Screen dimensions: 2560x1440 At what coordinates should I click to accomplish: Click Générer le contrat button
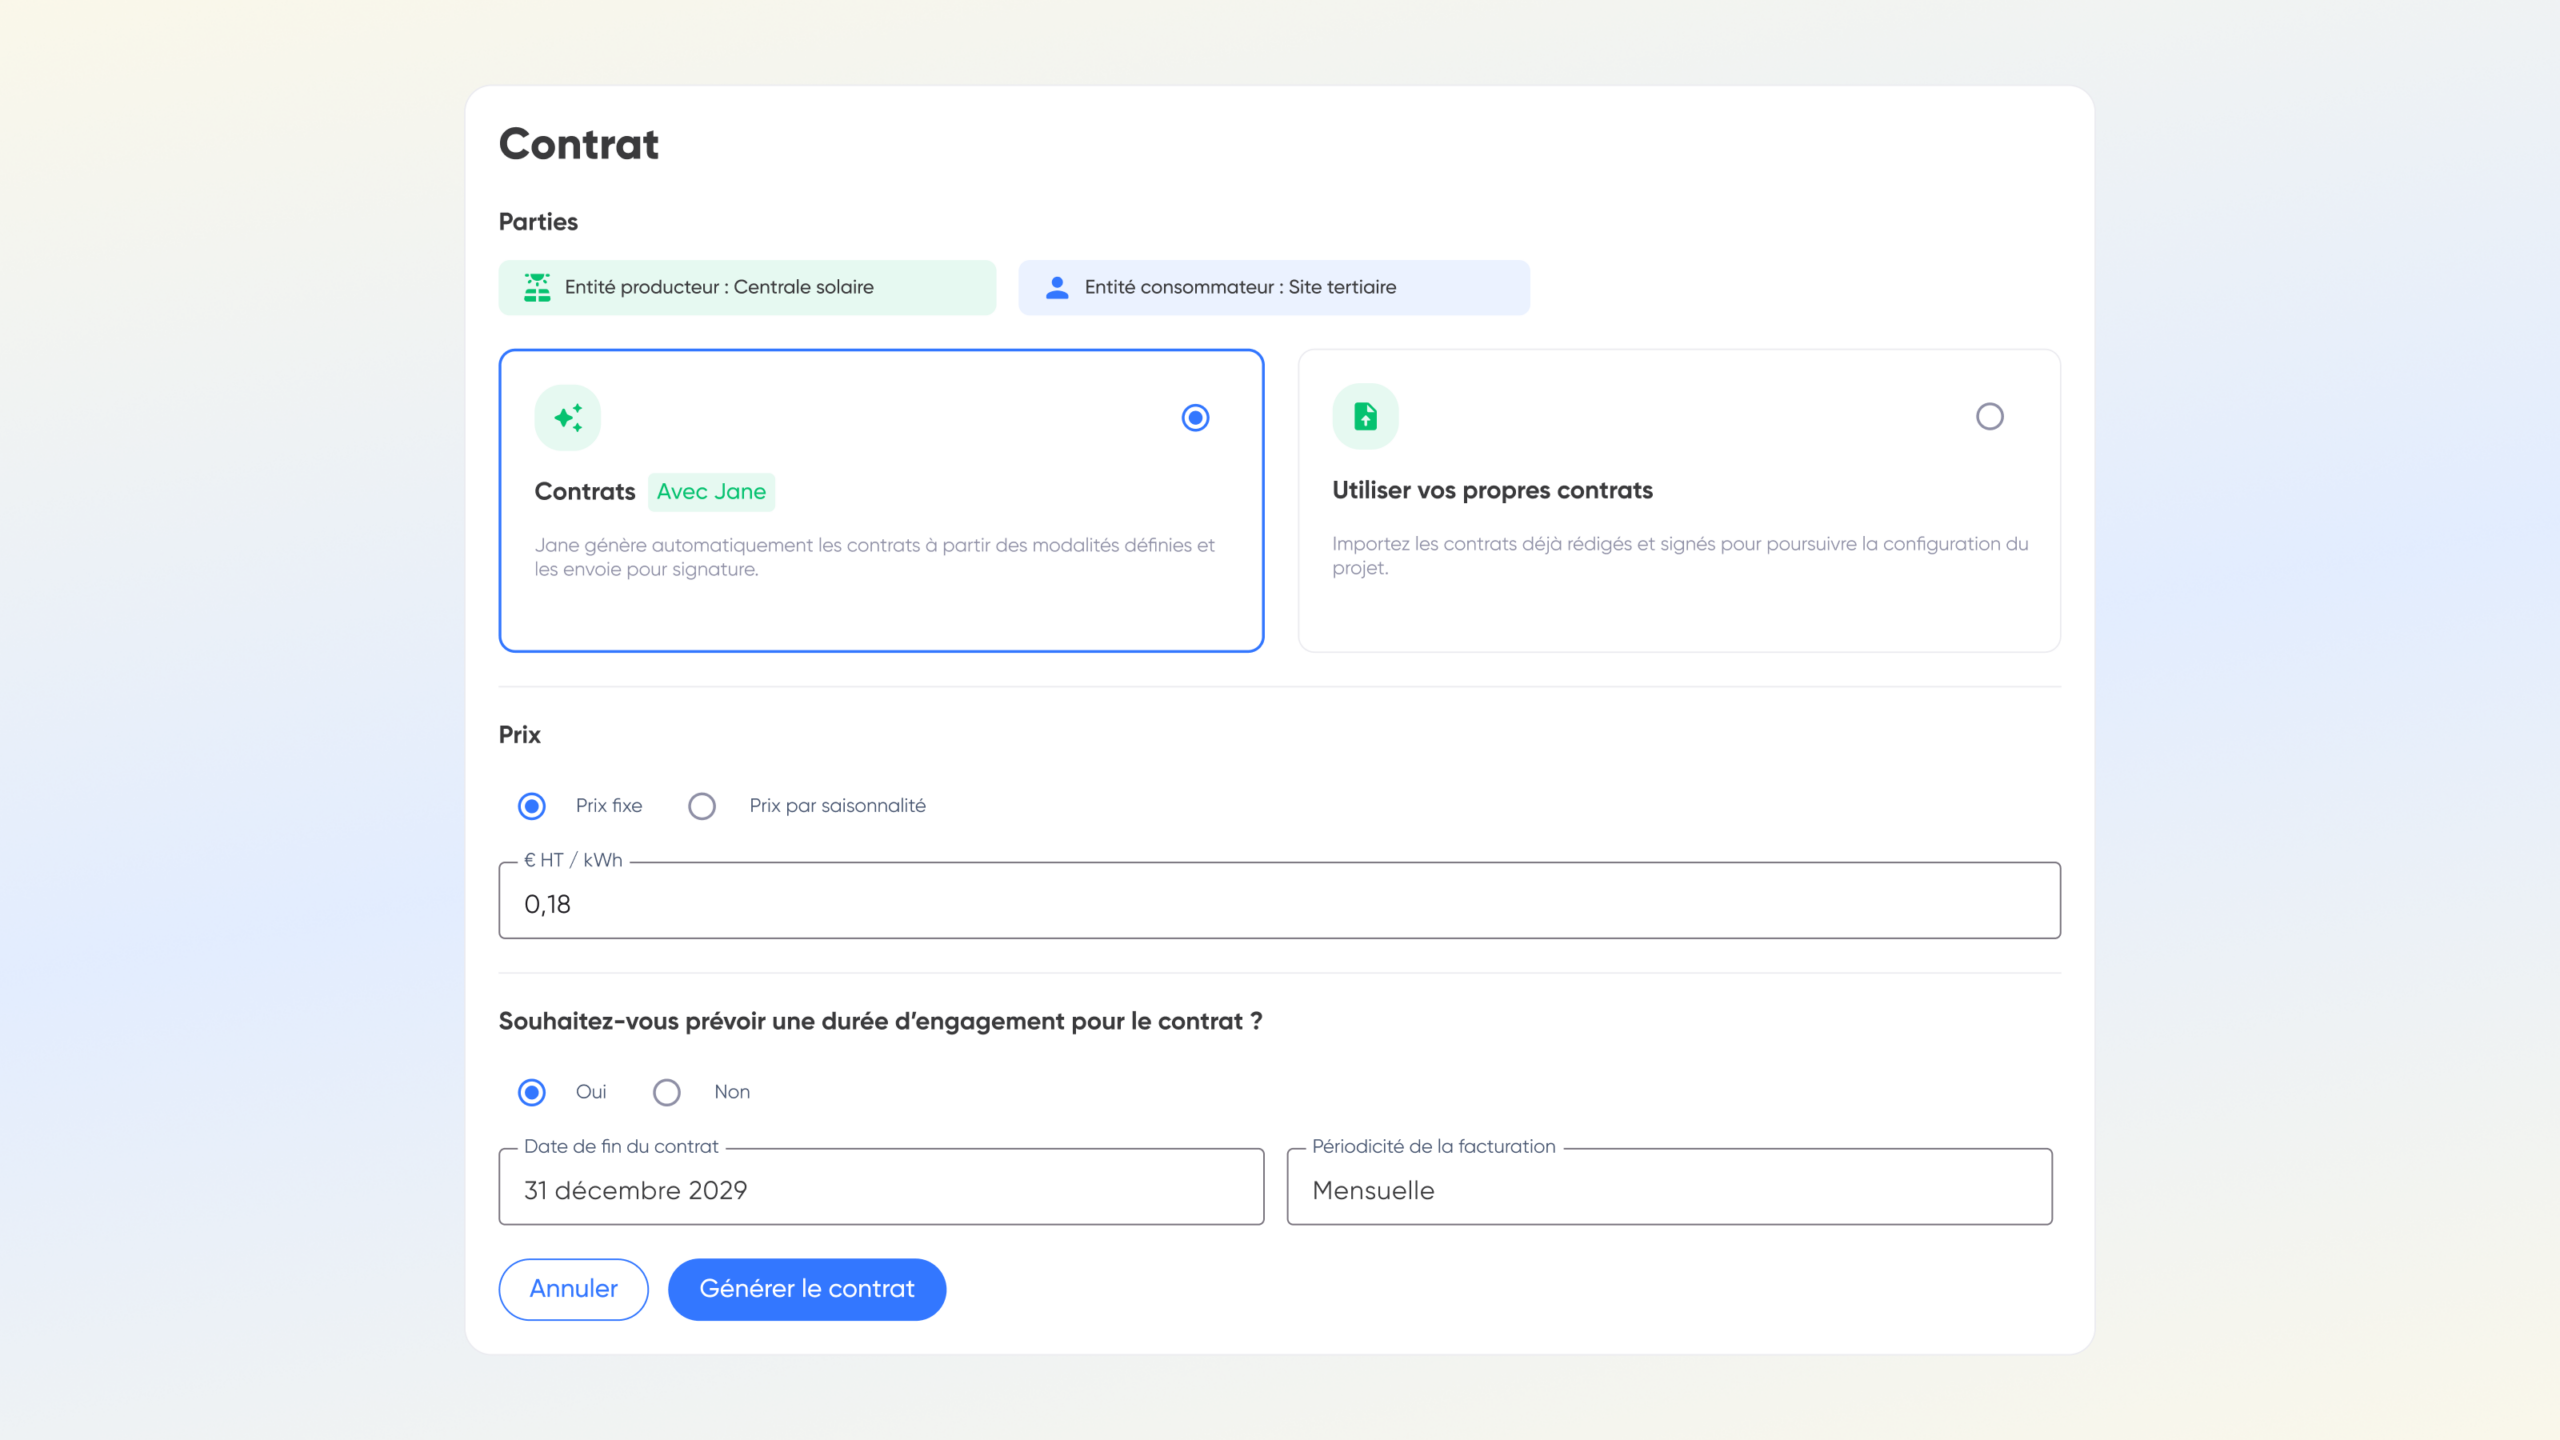(807, 1289)
